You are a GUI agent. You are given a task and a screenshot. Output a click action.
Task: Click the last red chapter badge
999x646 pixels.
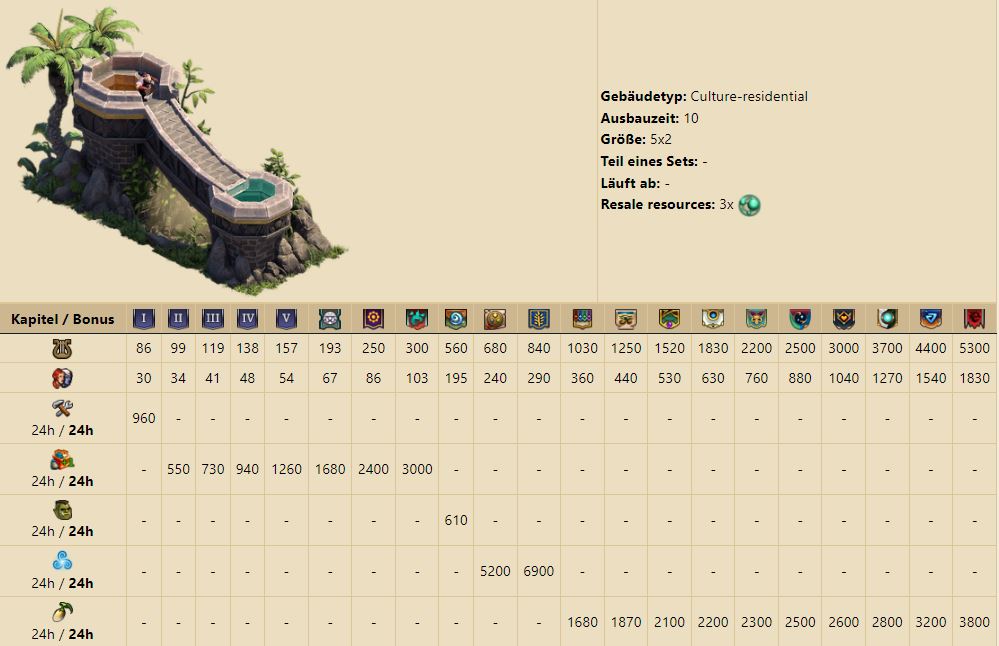point(974,319)
